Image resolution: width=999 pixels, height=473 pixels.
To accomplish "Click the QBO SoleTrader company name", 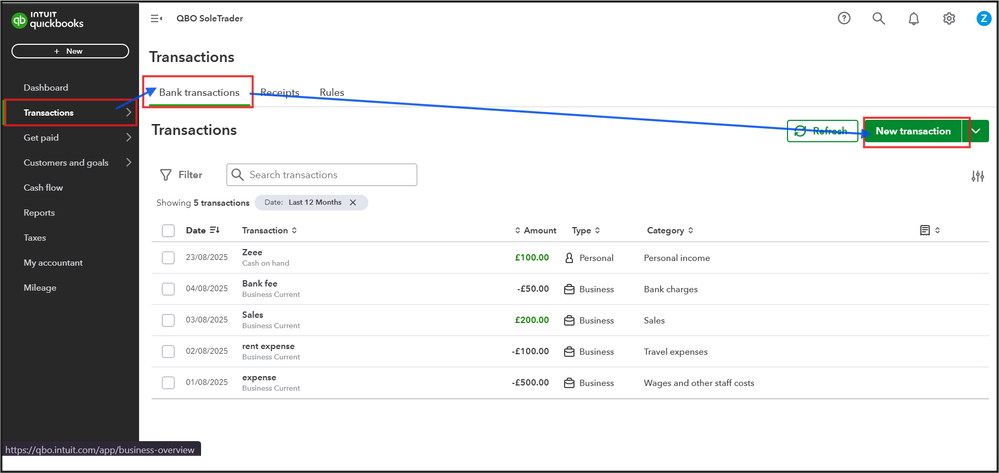I will tap(210, 18).
